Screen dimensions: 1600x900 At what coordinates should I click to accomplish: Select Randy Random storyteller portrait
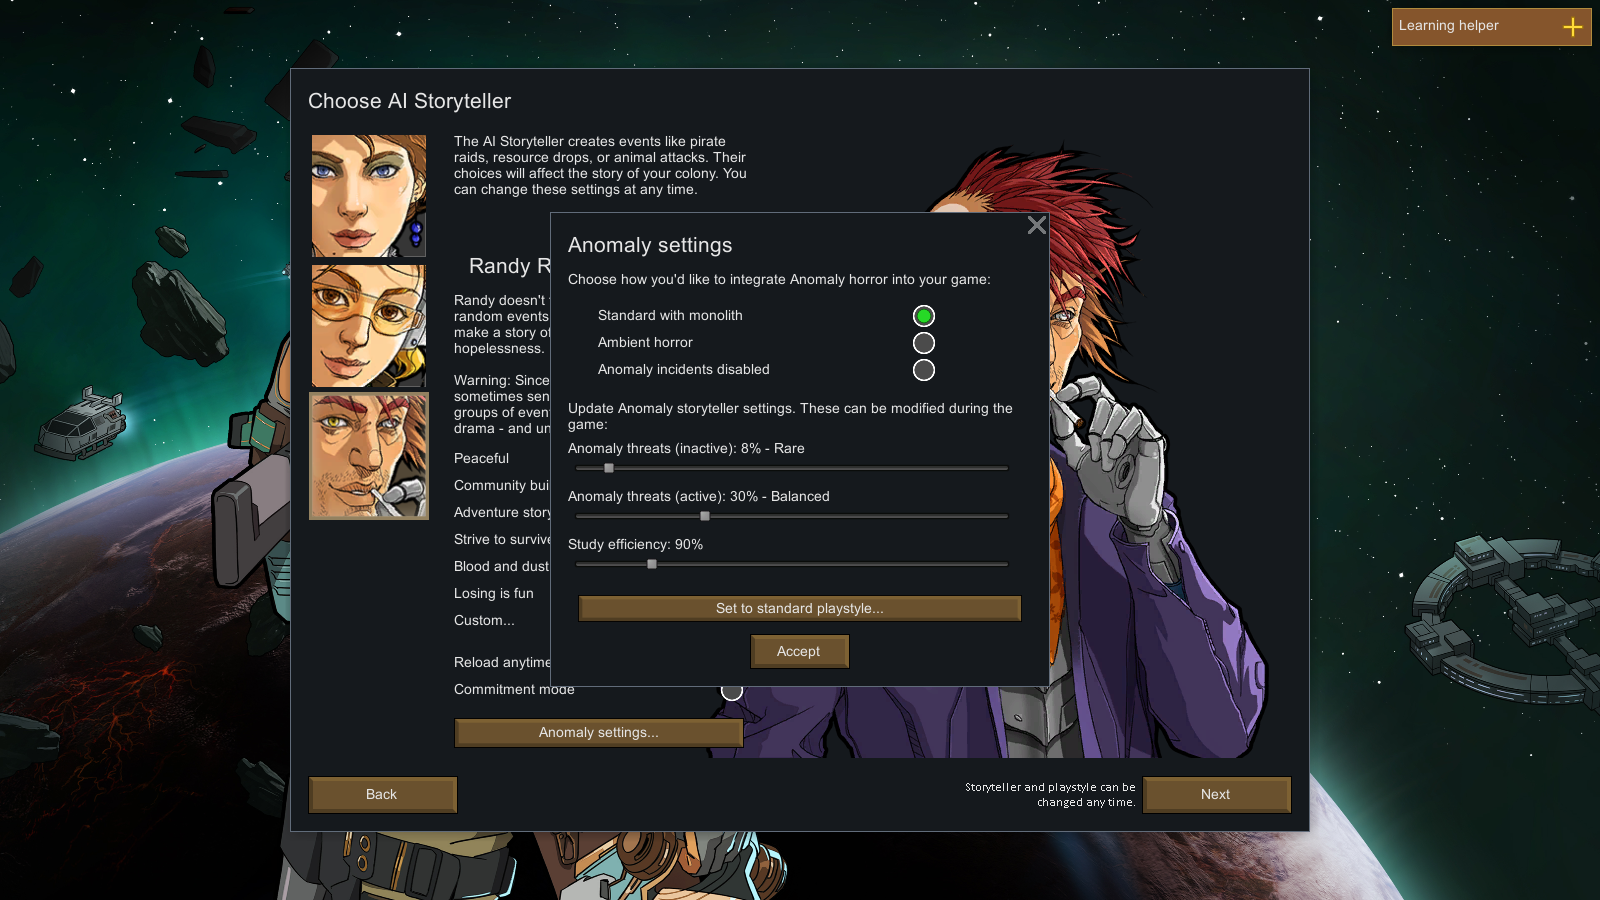pos(369,456)
